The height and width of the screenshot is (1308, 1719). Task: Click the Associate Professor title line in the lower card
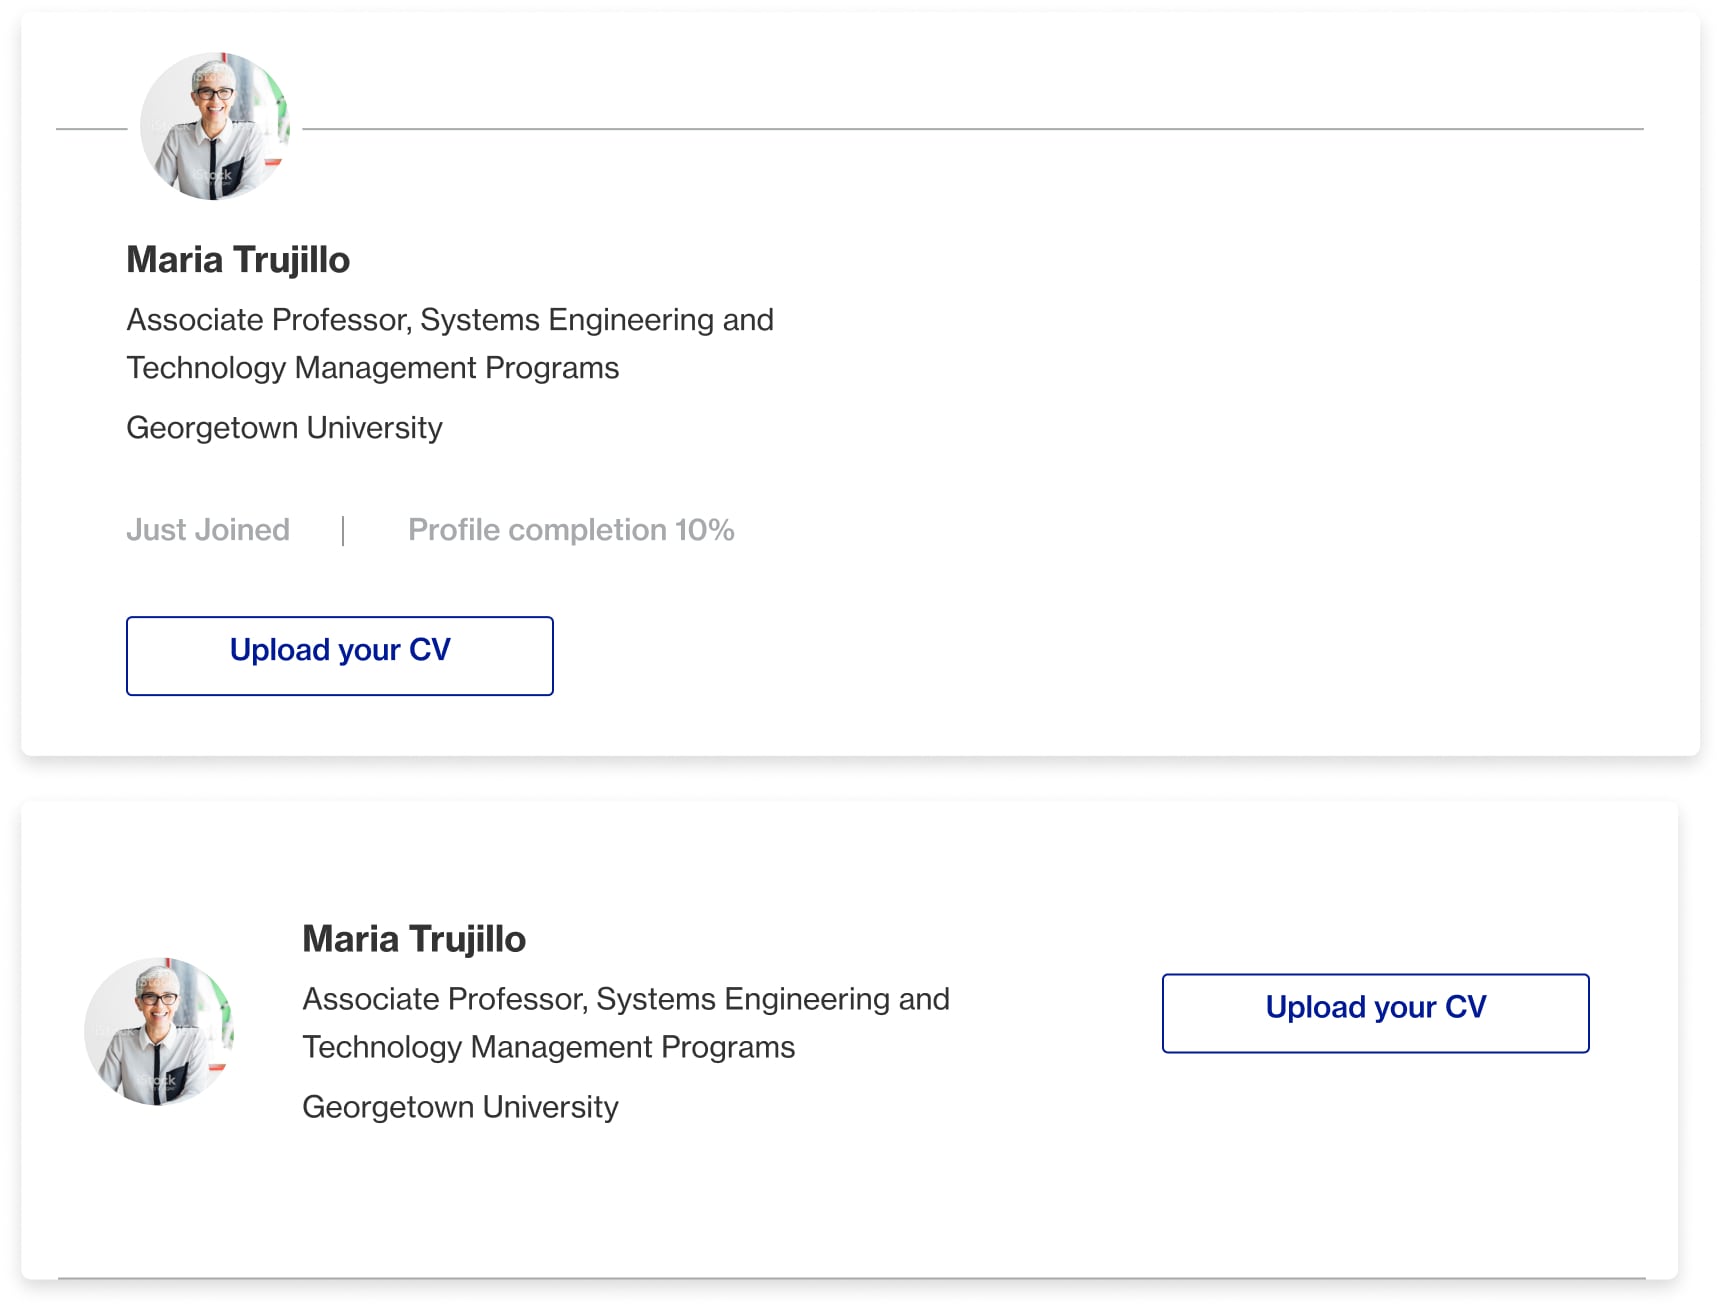pos(626,999)
